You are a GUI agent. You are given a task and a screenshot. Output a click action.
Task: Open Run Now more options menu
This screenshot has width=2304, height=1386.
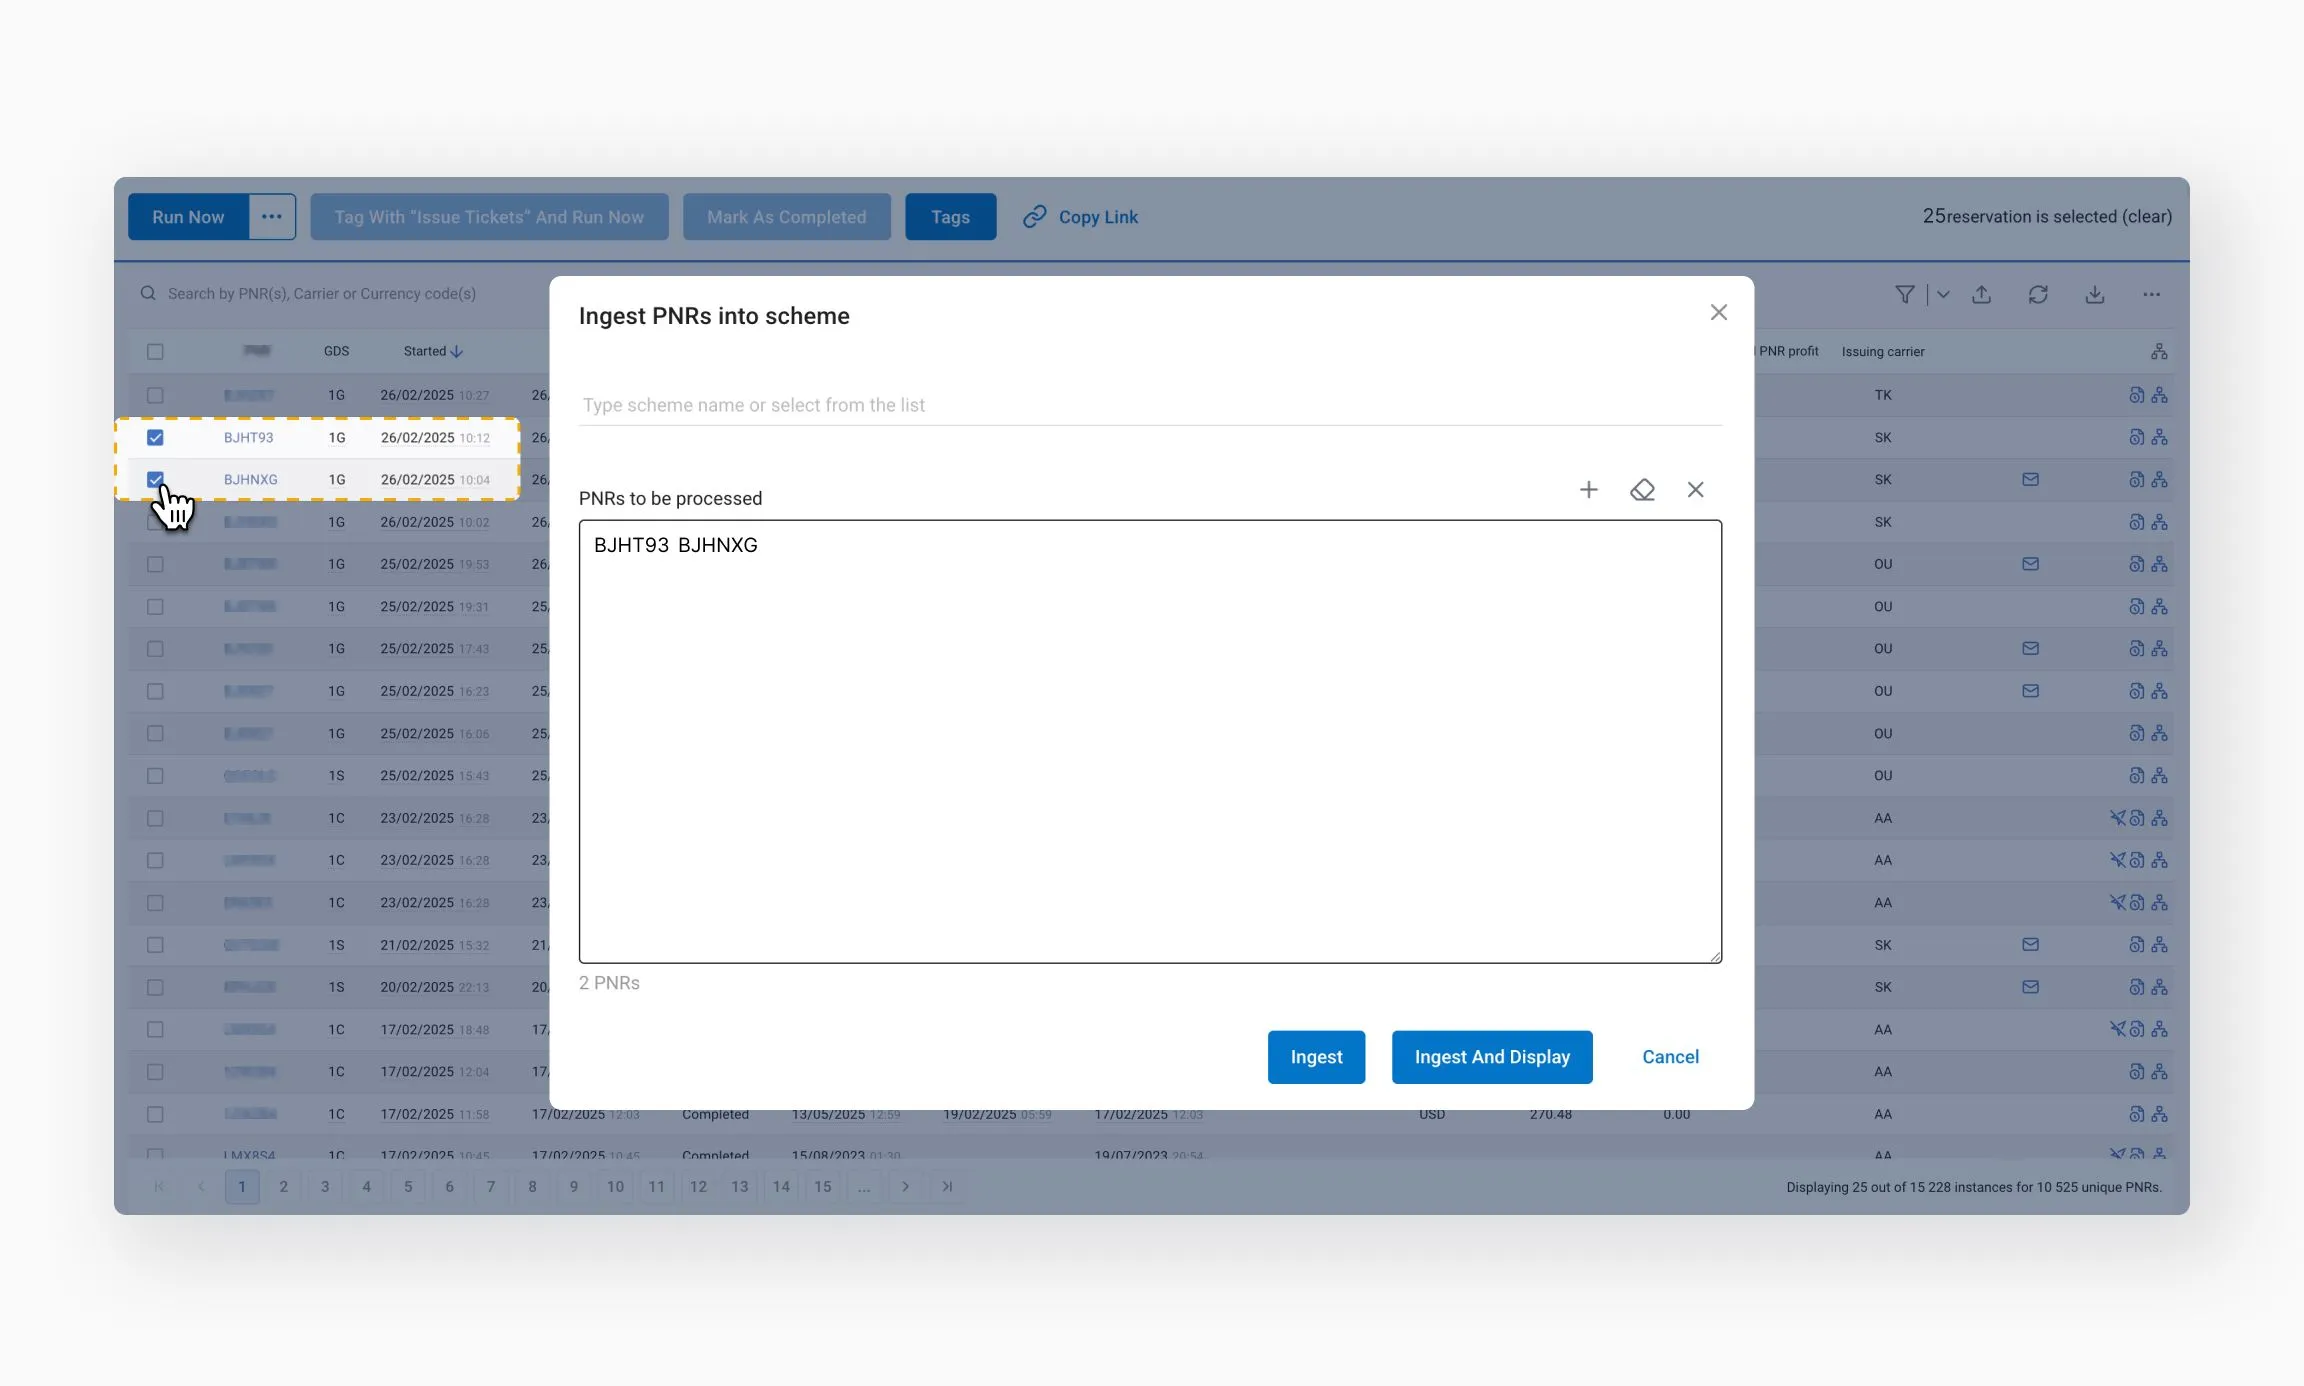[271, 217]
